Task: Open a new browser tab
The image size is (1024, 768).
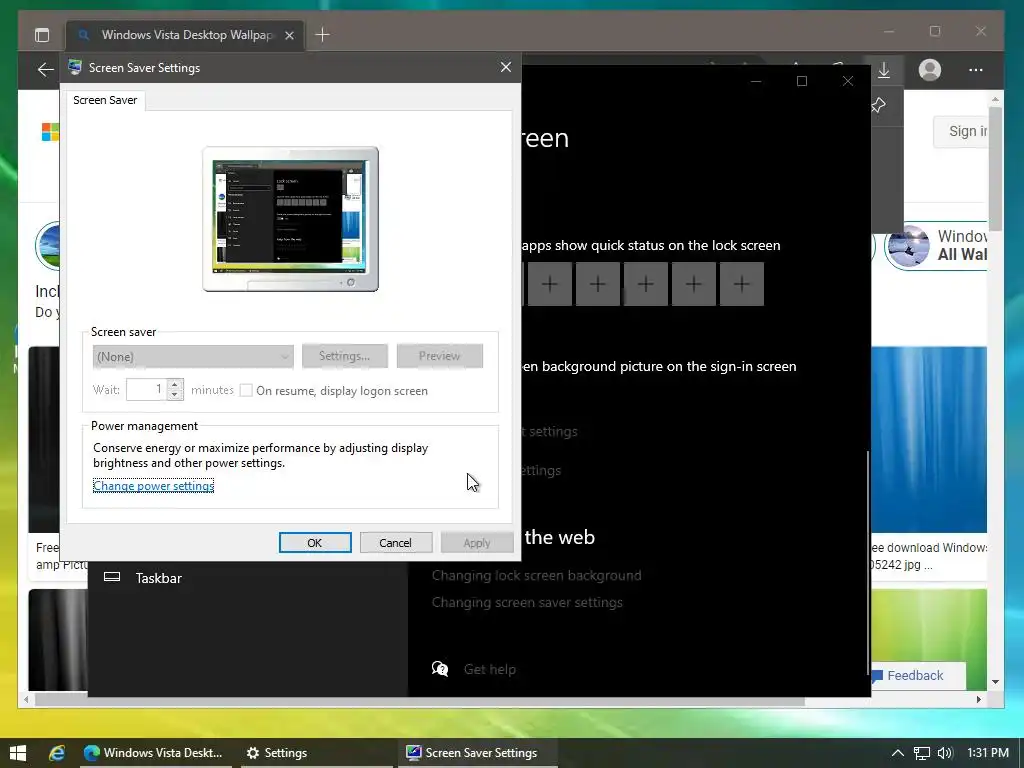Action: click(x=323, y=35)
